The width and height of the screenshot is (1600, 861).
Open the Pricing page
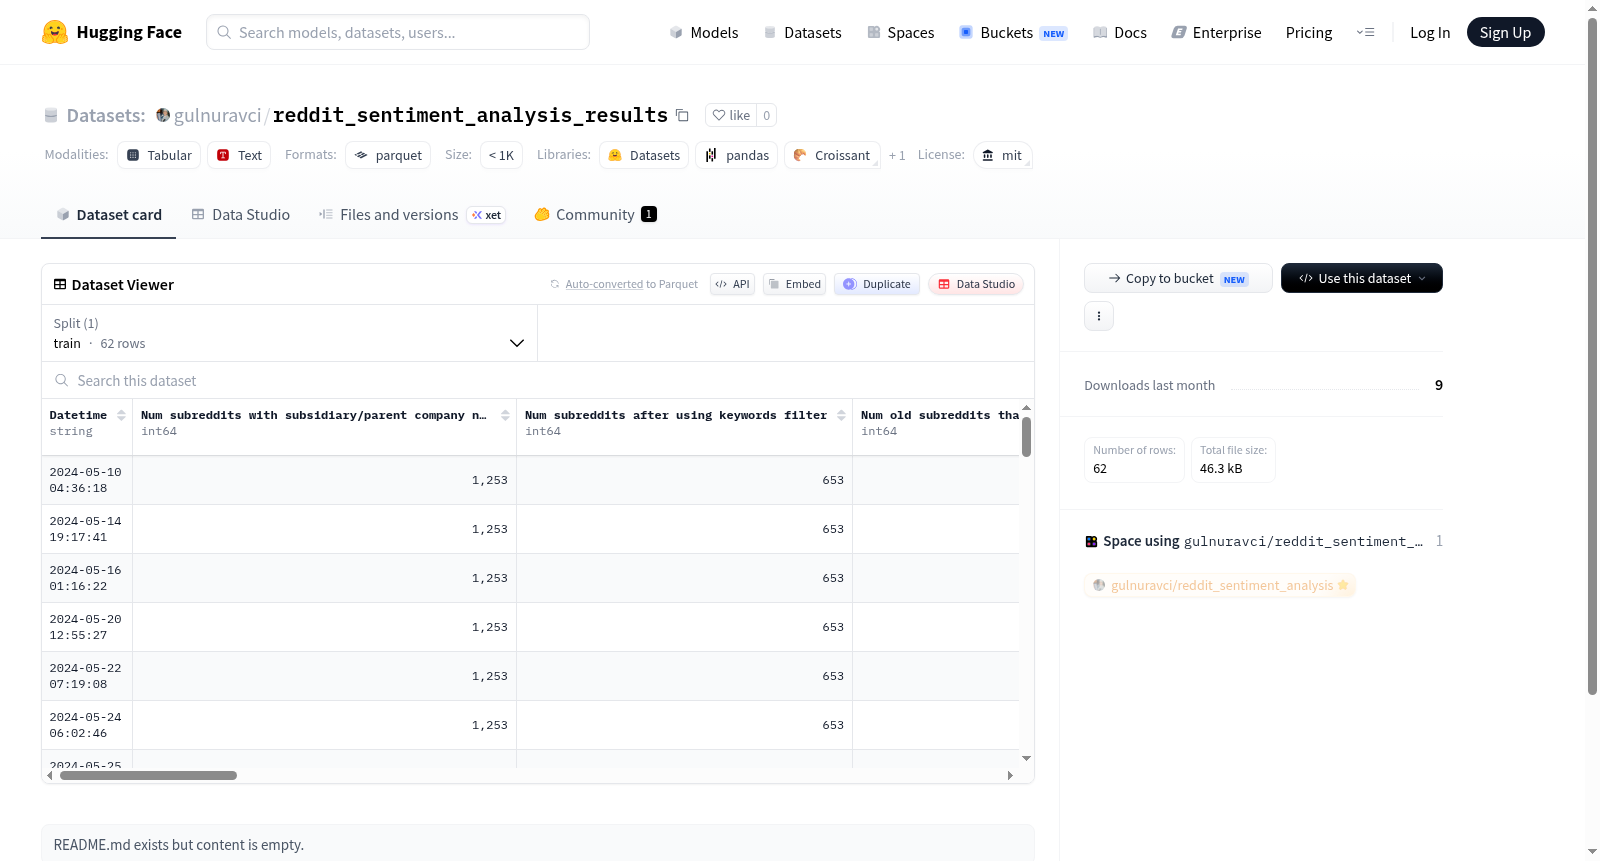tap(1309, 32)
